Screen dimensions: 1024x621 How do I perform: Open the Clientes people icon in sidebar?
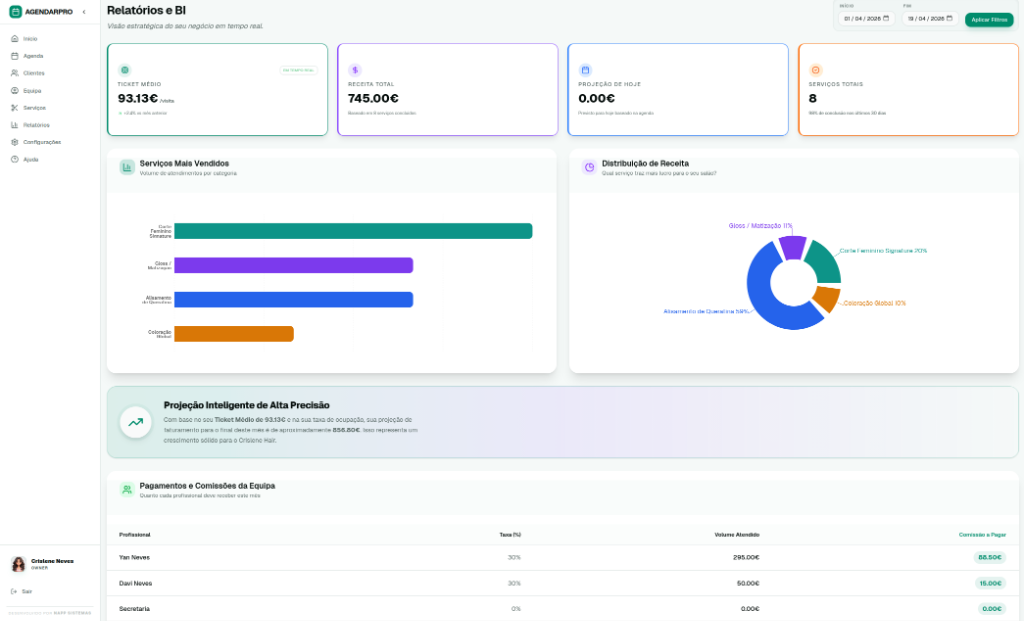[x=14, y=73]
